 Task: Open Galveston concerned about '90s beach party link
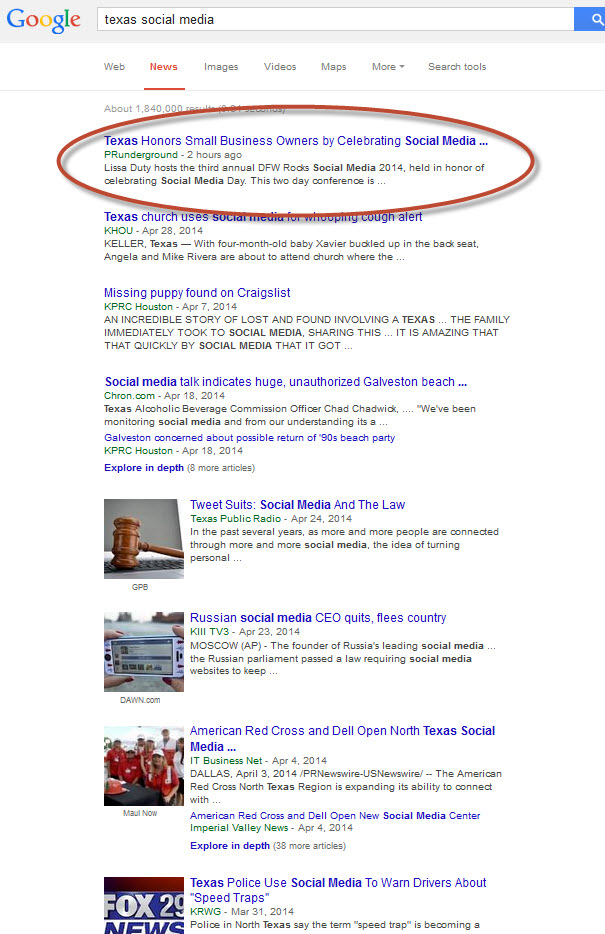click(x=250, y=438)
